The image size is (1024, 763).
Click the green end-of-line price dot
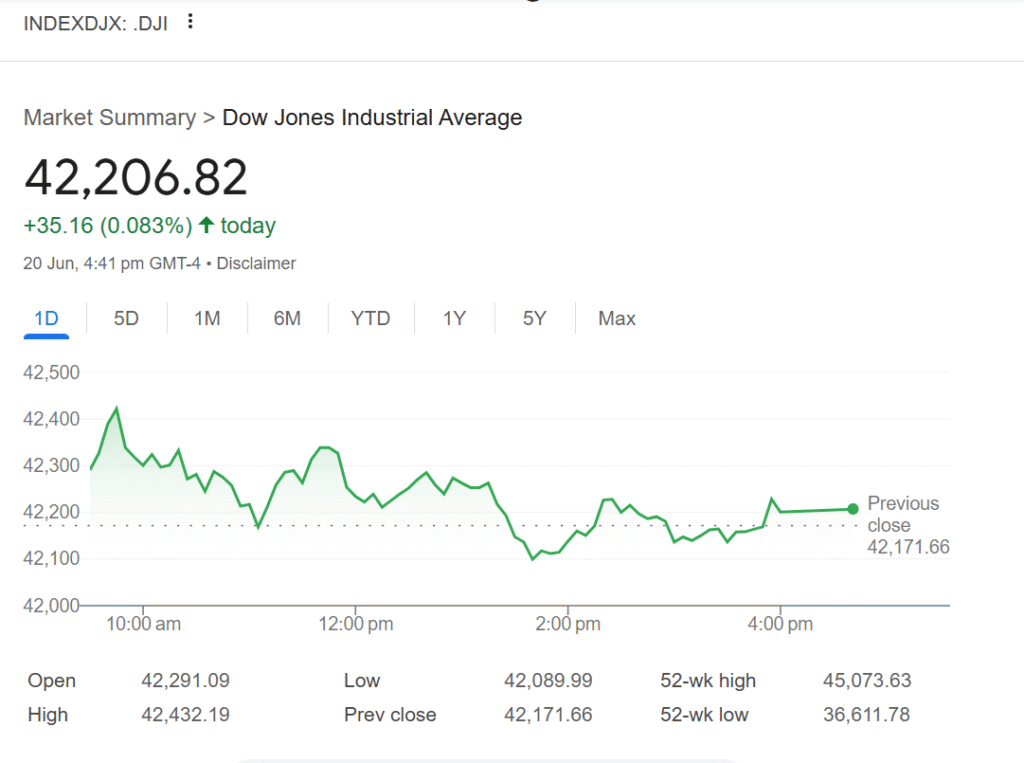point(853,509)
